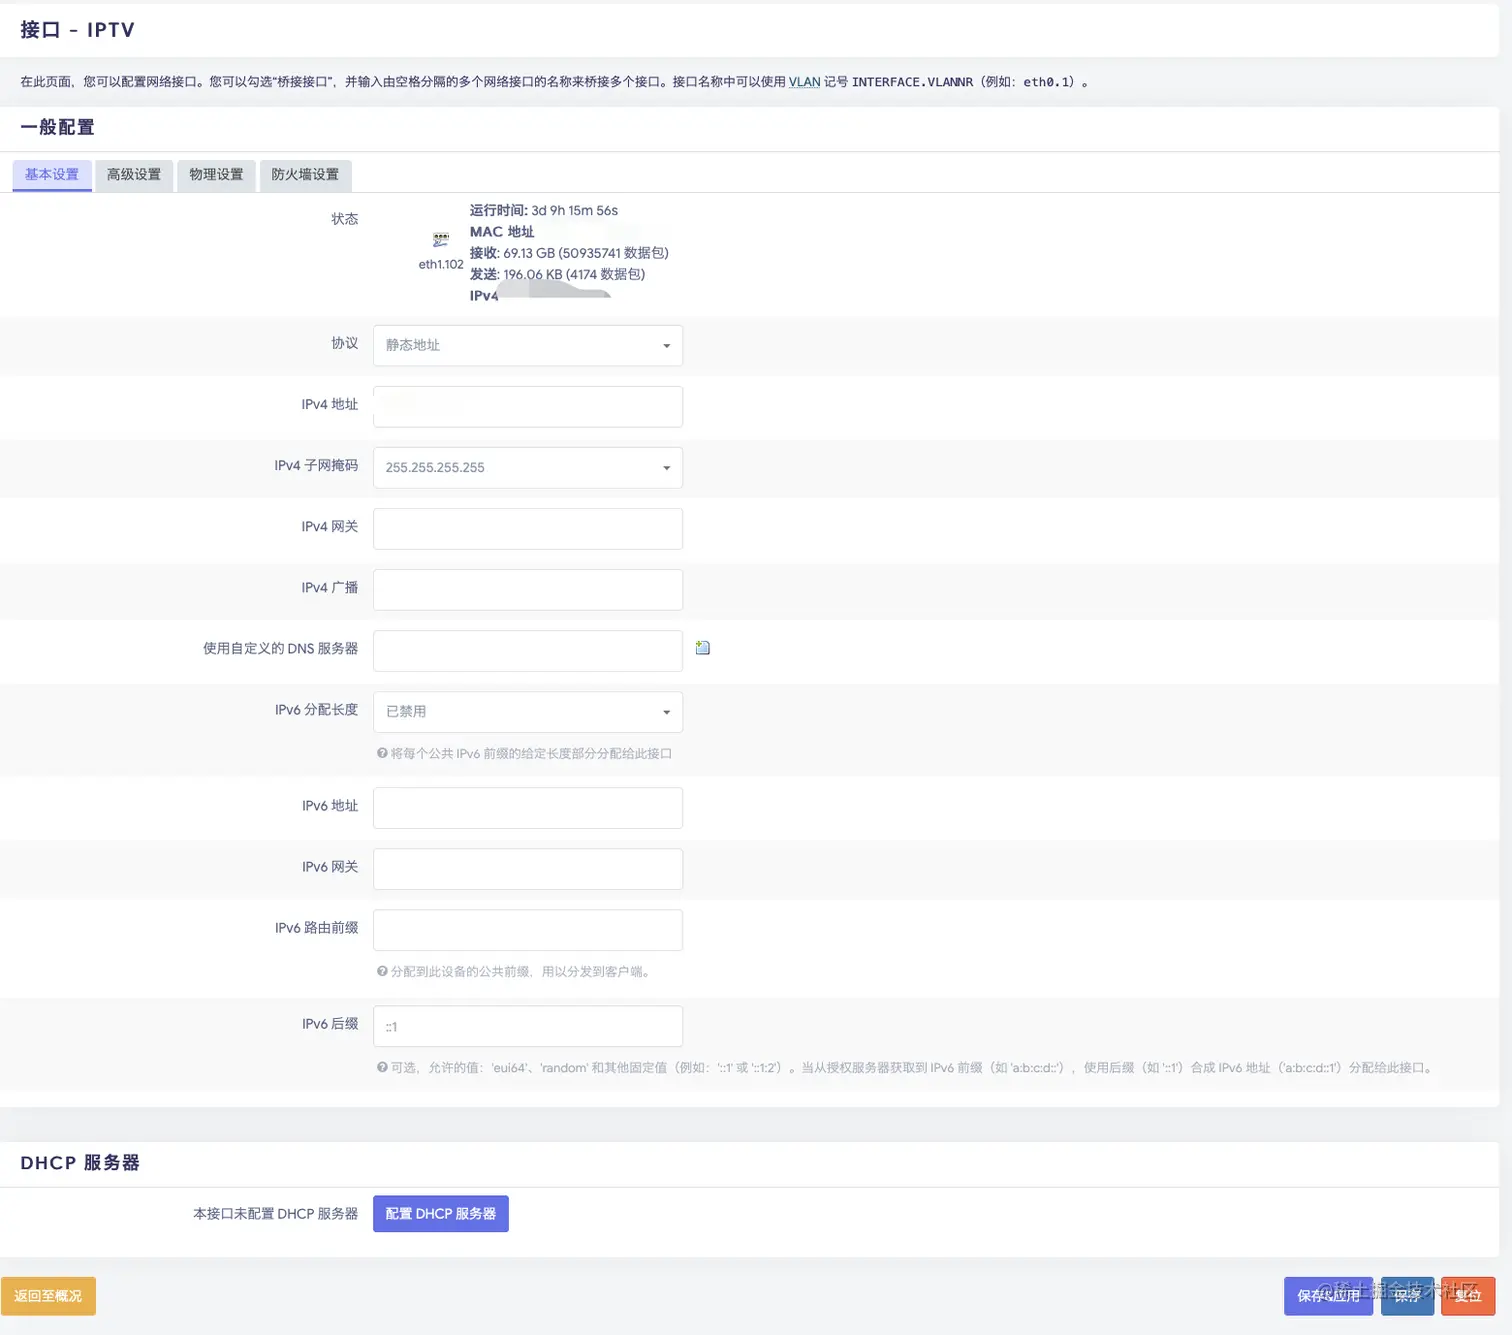
Task: Click the DHCP 服务器 section heading
Action: [80, 1163]
